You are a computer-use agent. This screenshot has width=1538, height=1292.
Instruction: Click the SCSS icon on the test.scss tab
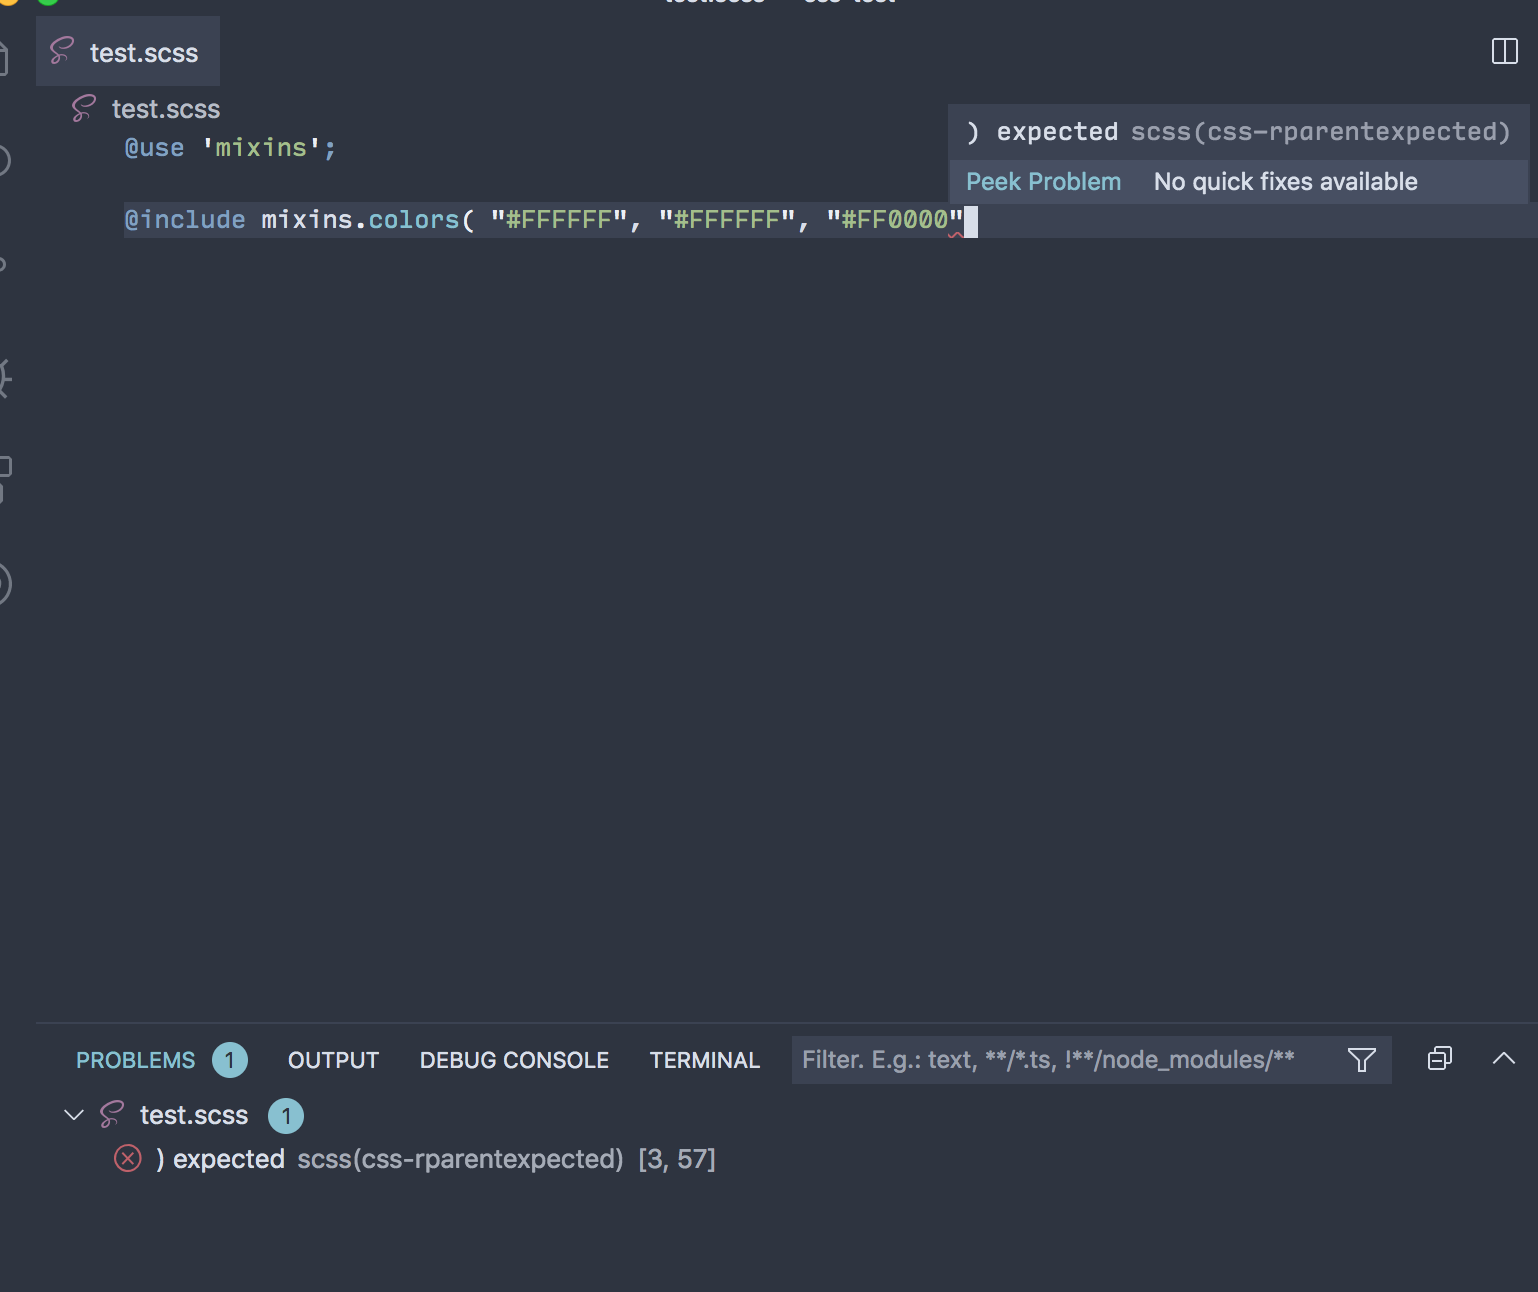coord(60,52)
